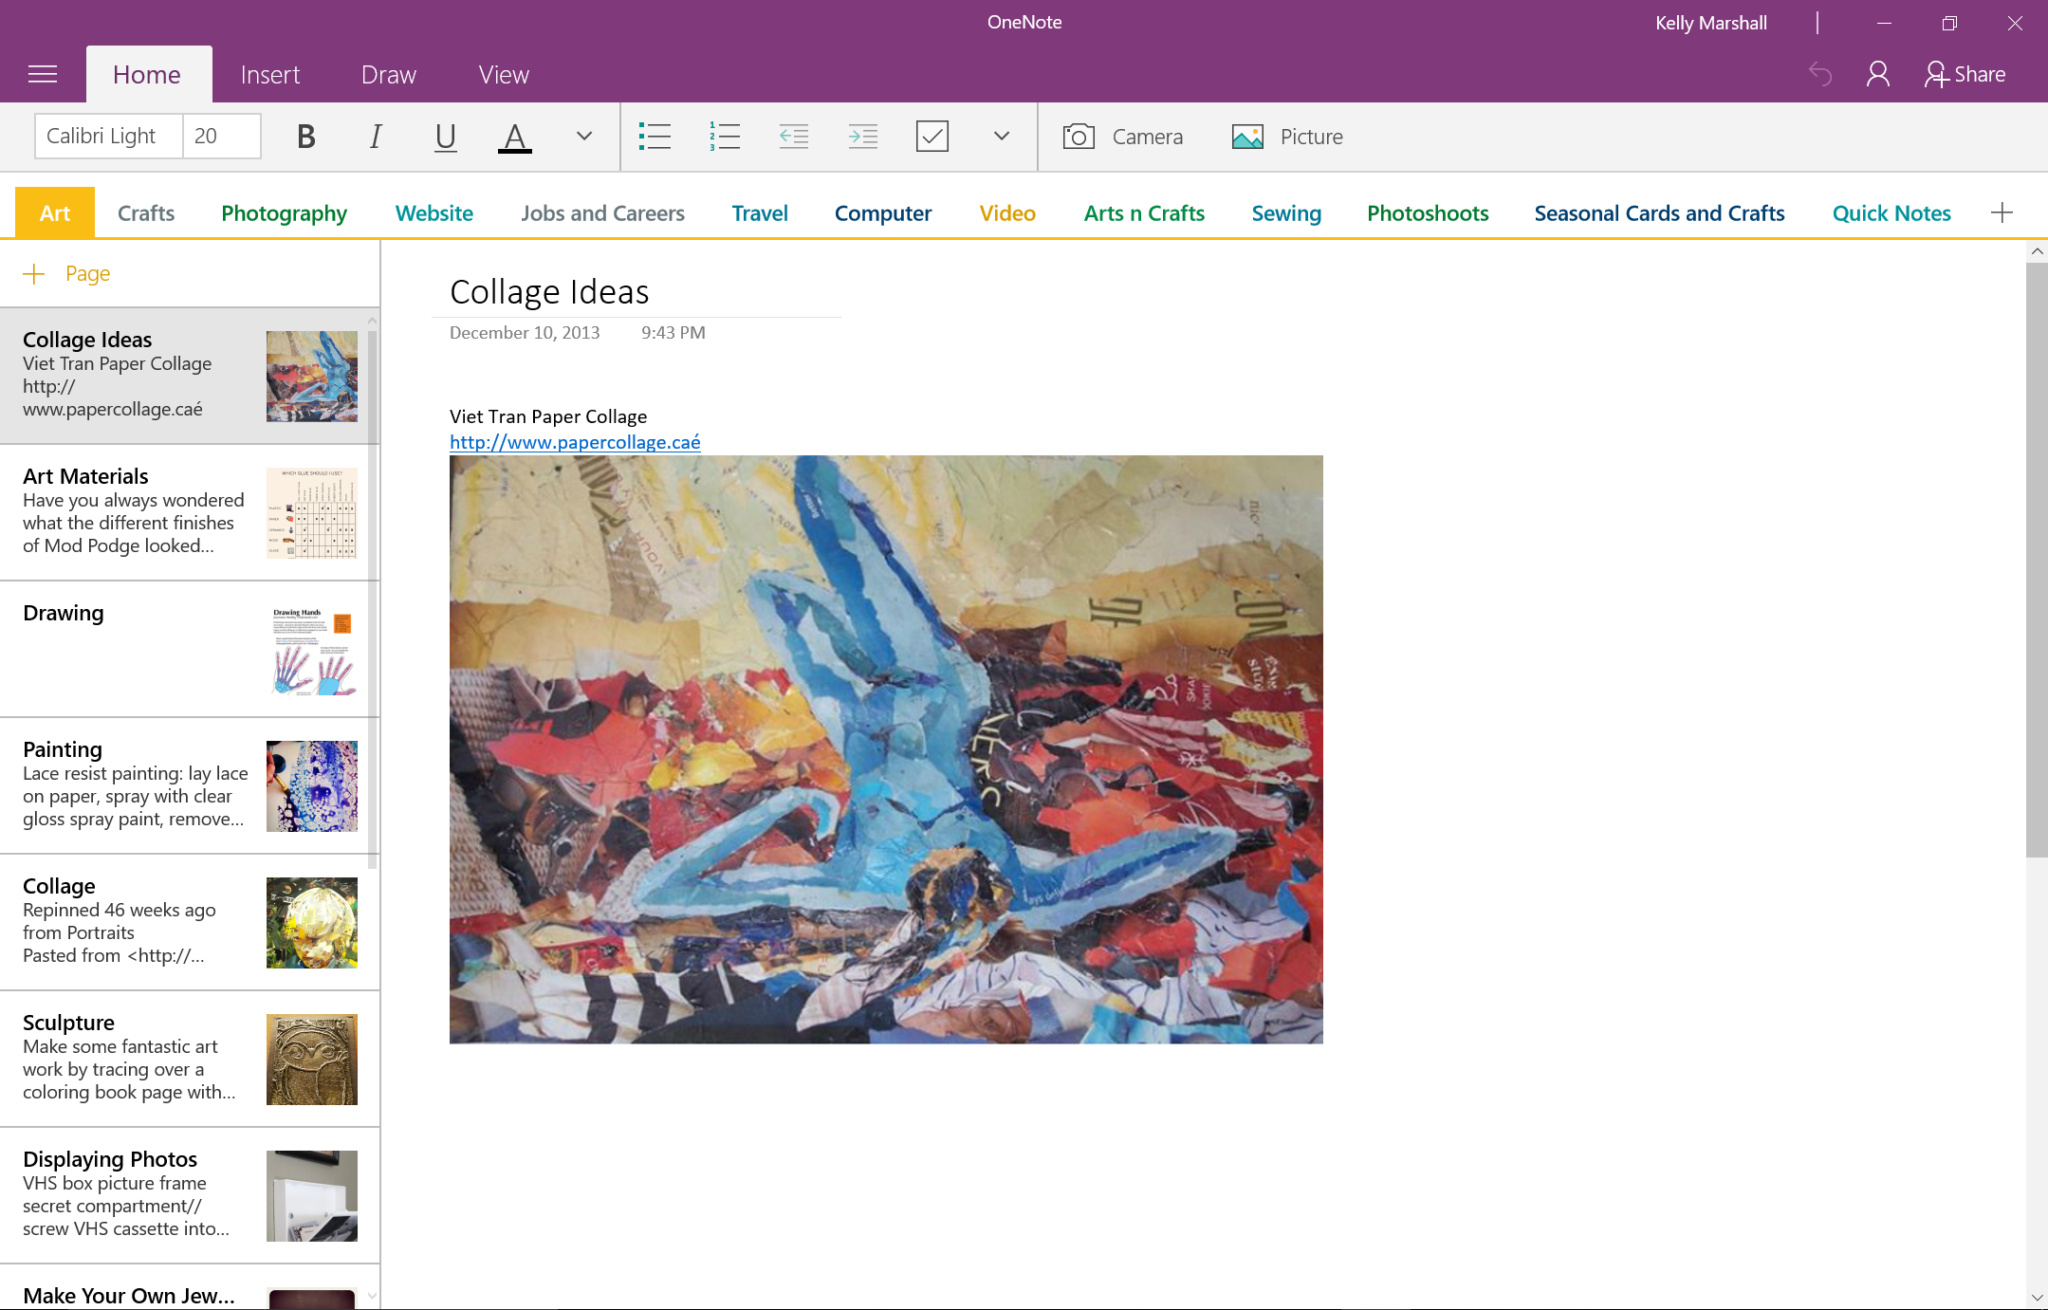This screenshot has width=2048, height=1310.
Task: Apply underline formatting
Action: coord(445,136)
